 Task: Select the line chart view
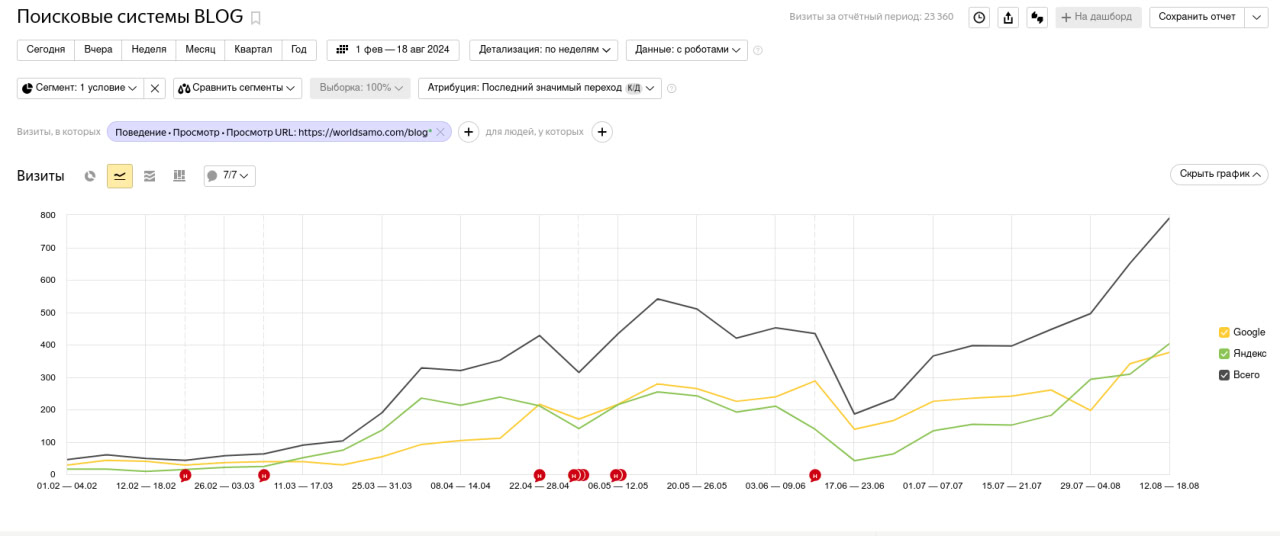(120, 176)
